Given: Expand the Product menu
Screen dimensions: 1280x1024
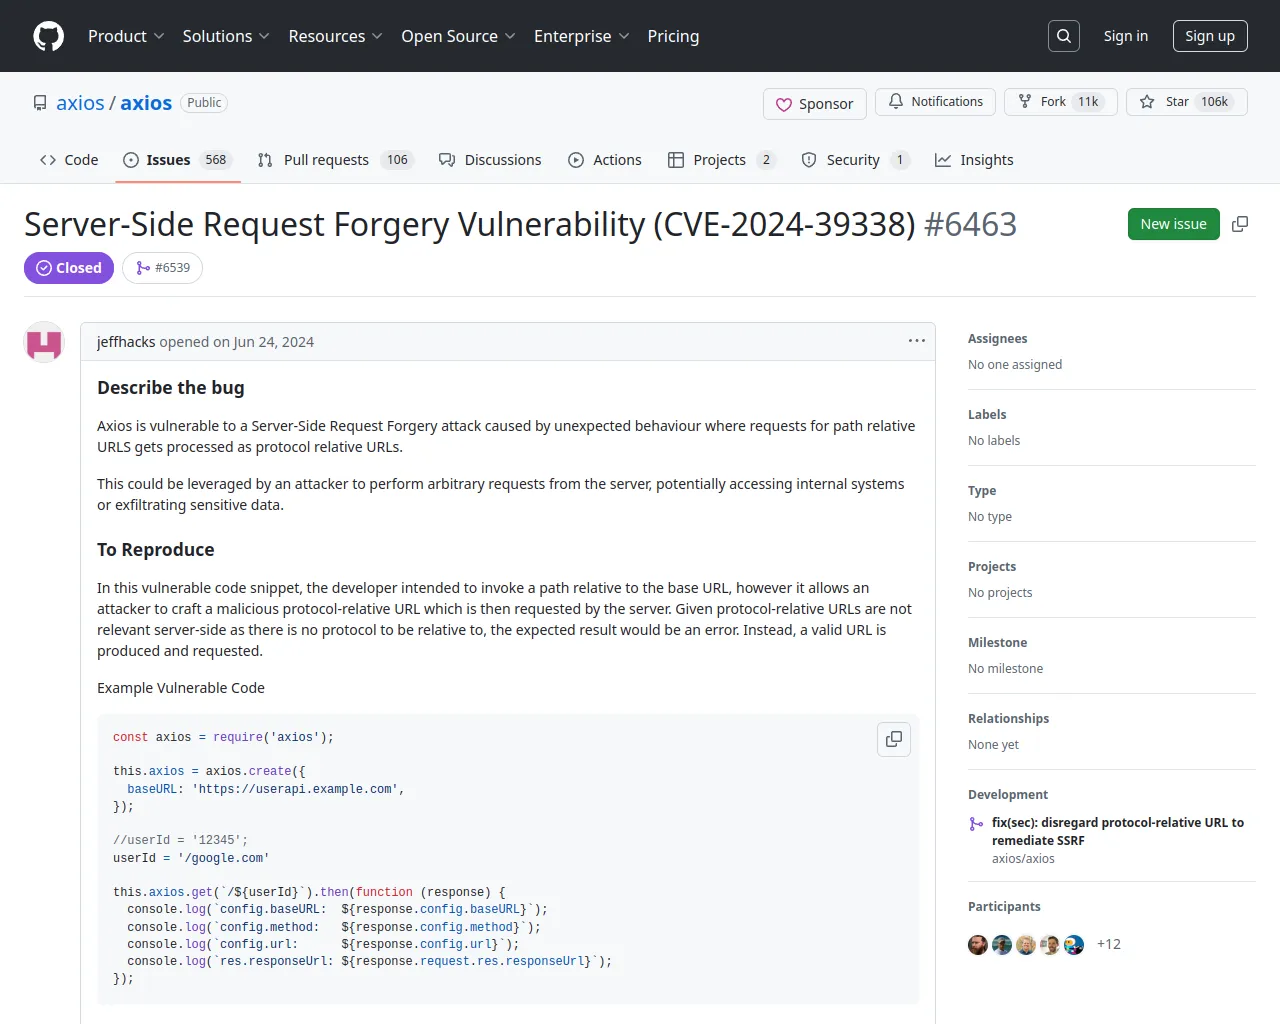Looking at the screenshot, I should (126, 36).
